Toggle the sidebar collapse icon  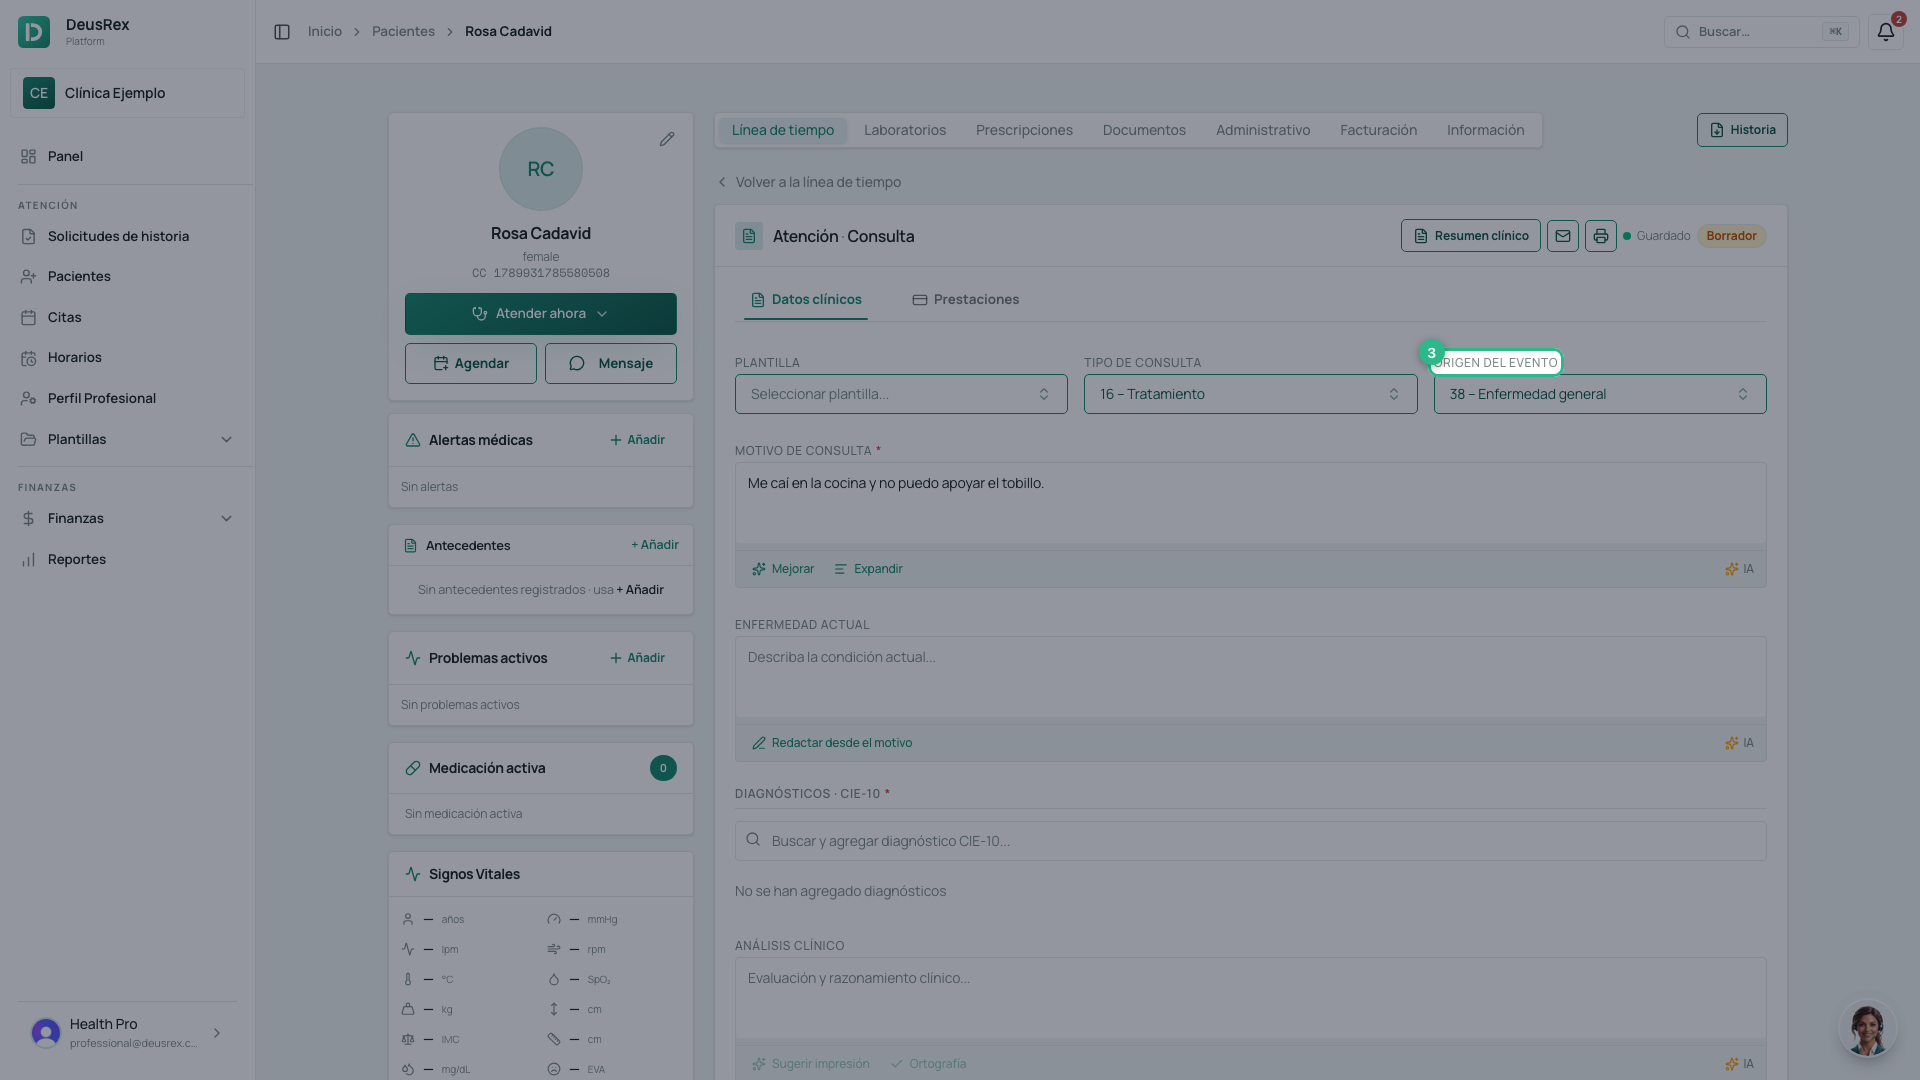[x=282, y=32]
